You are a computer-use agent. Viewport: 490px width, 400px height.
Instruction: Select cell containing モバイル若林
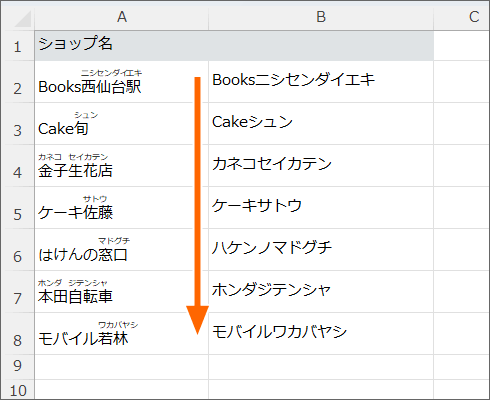coord(122,334)
